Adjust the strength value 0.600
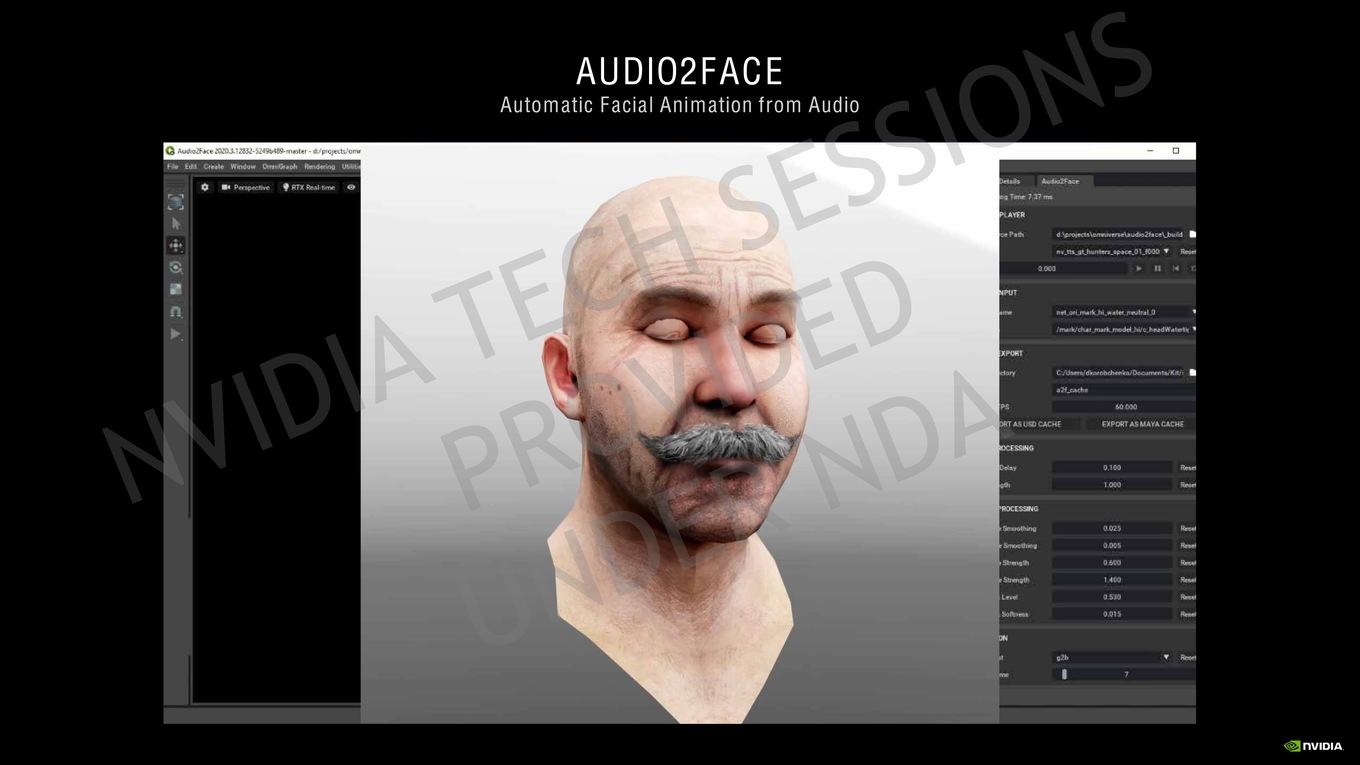The image size is (1360, 765). (x=1112, y=563)
